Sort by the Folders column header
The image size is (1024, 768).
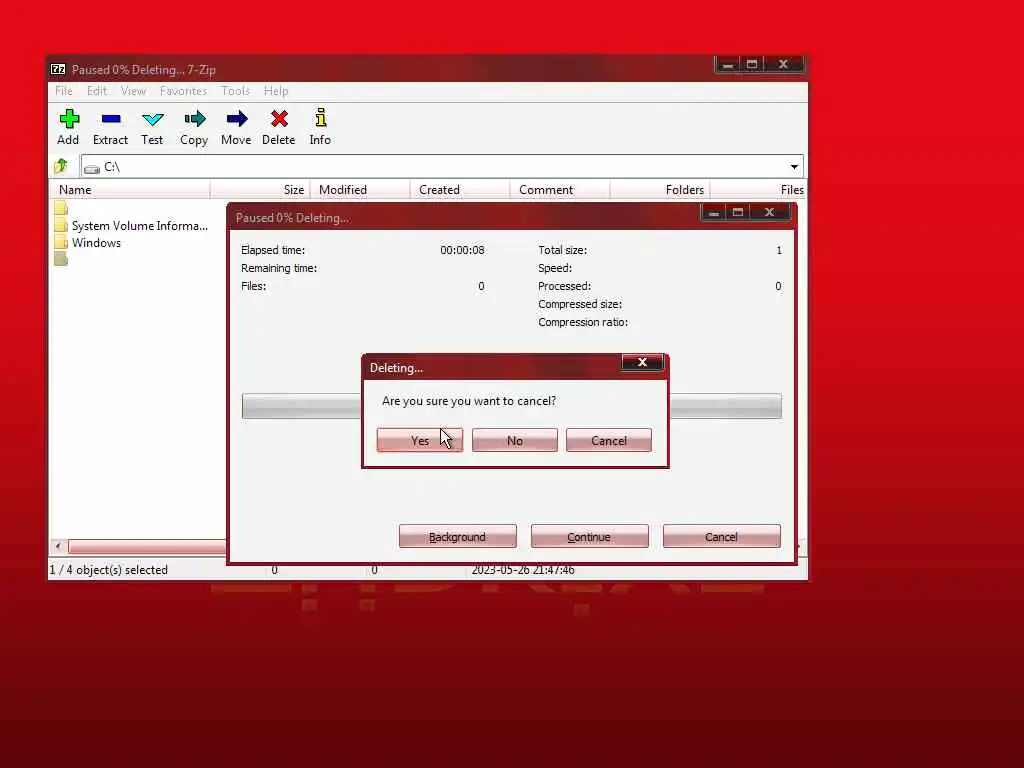[x=660, y=189]
